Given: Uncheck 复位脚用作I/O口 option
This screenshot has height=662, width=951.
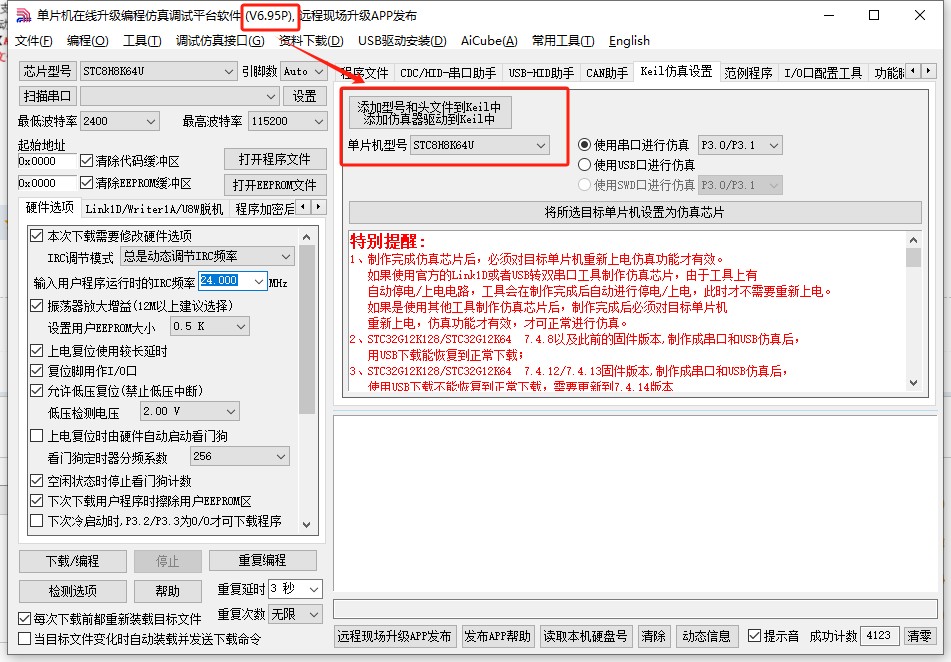Looking at the screenshot, I should tap(38, 371).
